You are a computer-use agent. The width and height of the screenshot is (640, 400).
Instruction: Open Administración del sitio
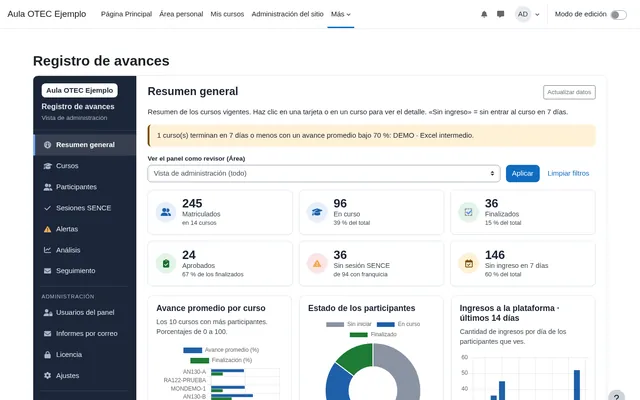287,14
